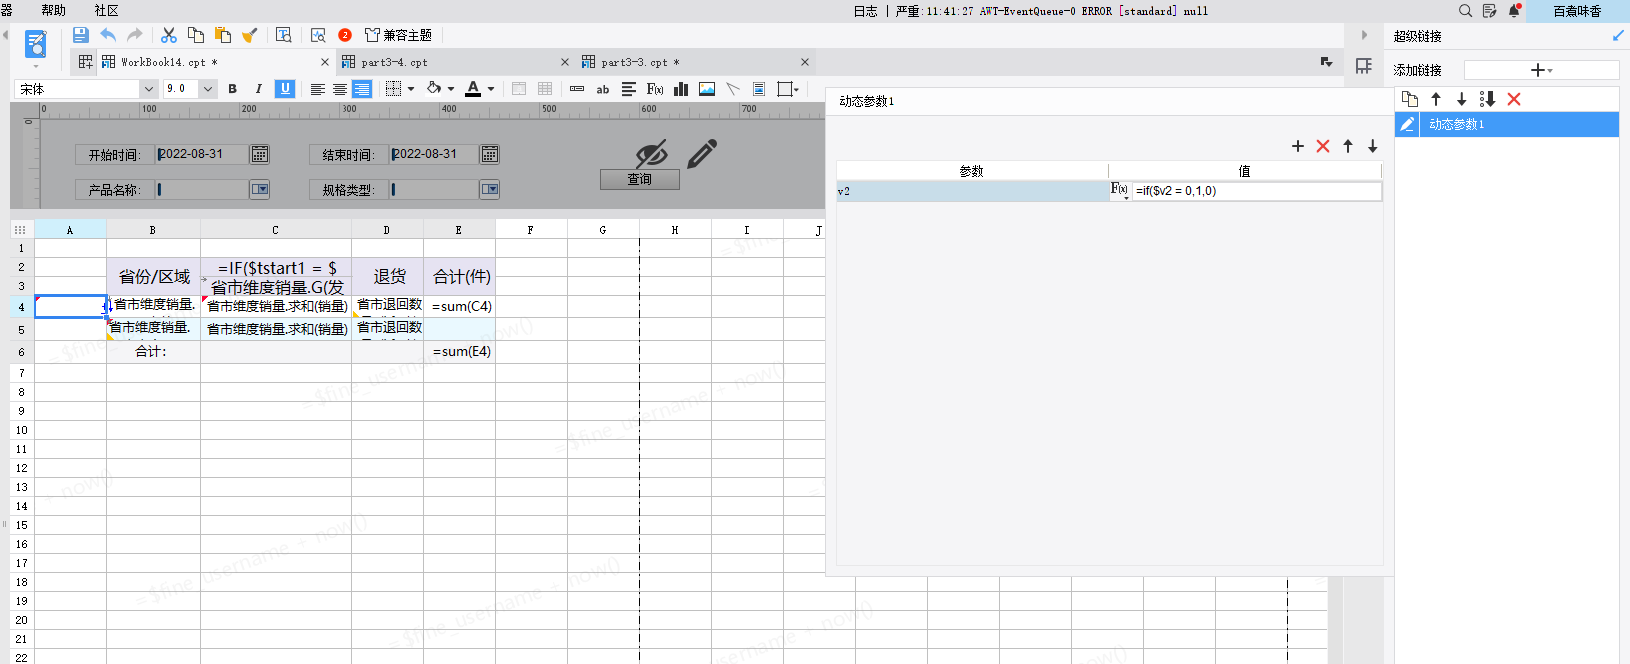The height and width of the screenshot is (664, 1630).
Task: Click the merge cells icon
Action: 519,89
